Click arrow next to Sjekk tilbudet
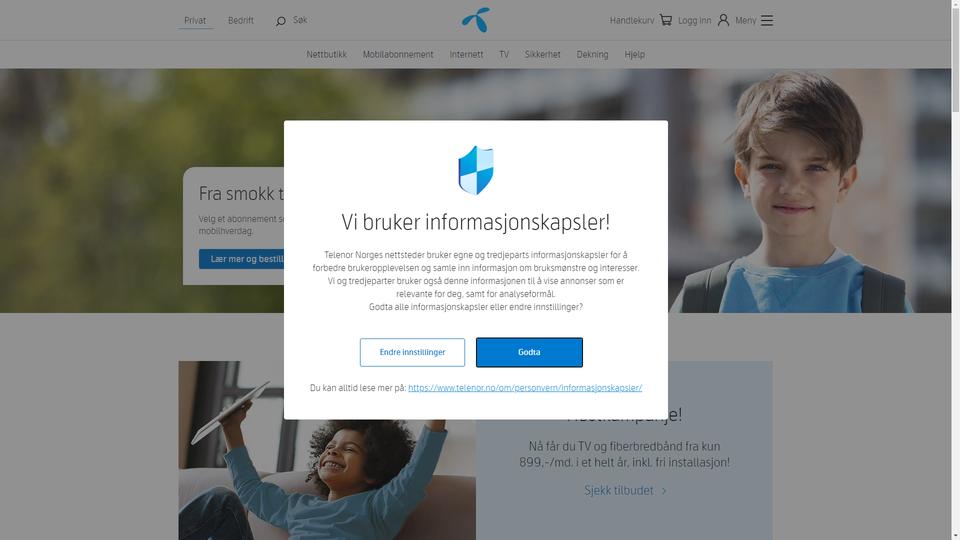960x540 pixels. coord(664,491)
